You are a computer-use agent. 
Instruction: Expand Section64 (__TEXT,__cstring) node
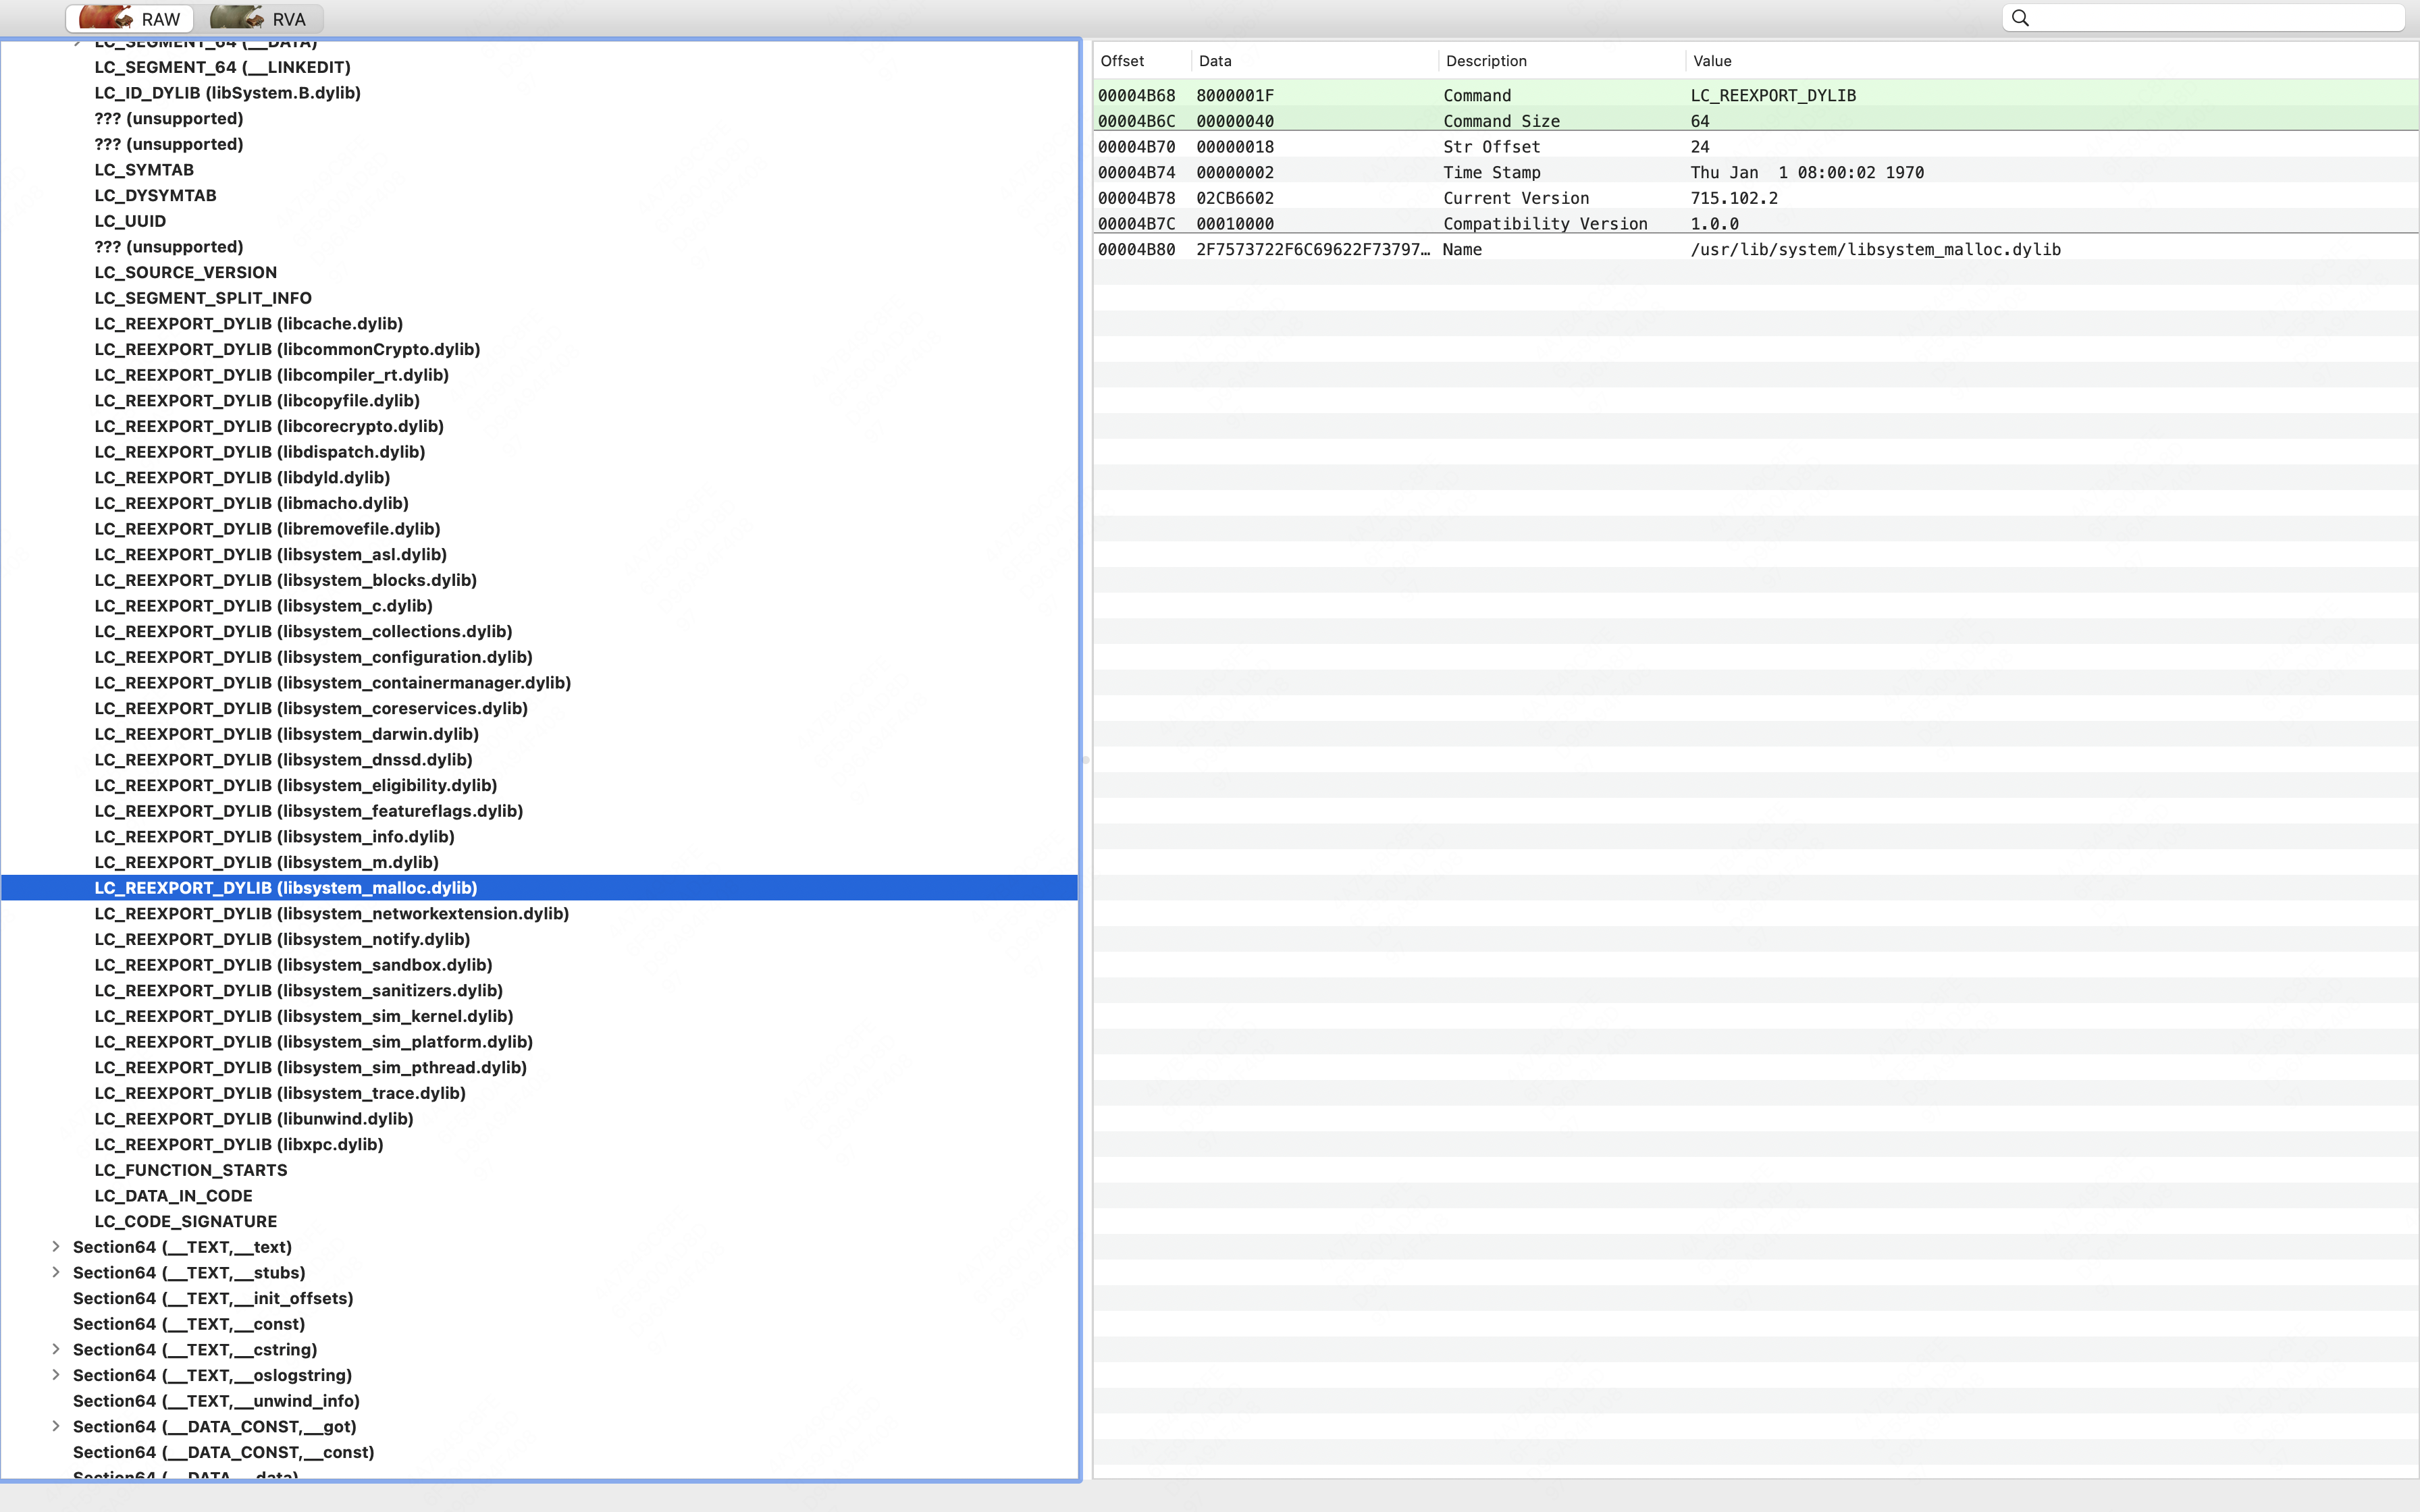[x=56, y=1349]
